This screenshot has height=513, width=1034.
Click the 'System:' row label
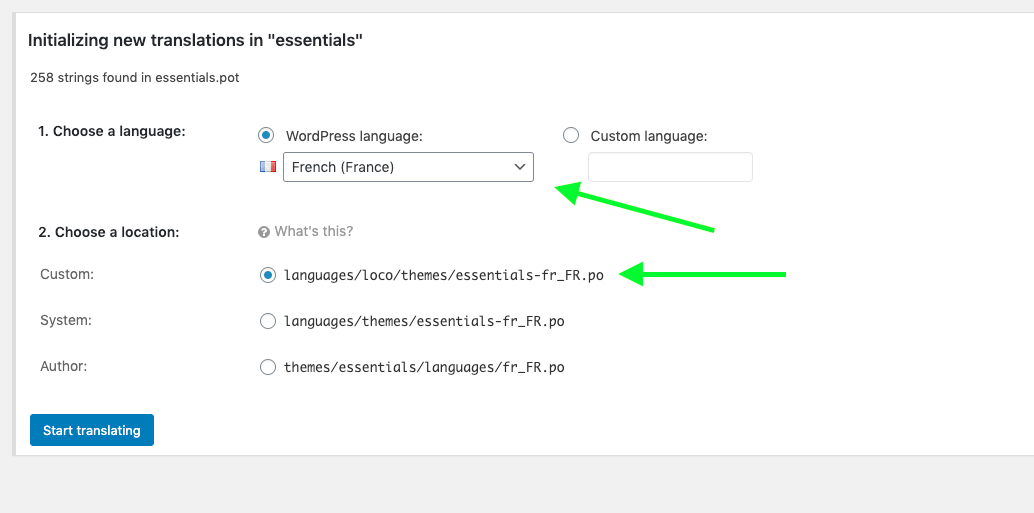click(x=66, y=320)
